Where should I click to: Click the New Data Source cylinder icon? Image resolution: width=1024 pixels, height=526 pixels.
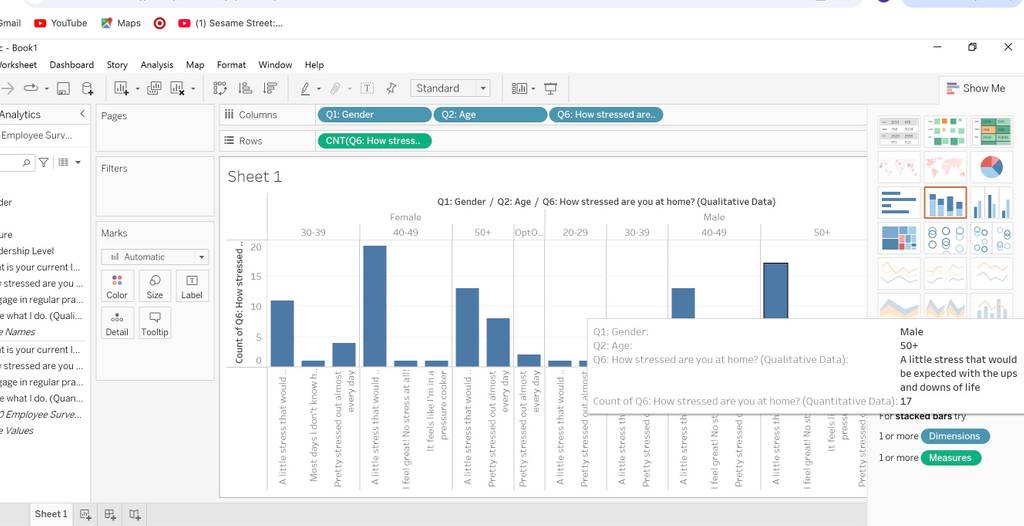coord(87,88)
